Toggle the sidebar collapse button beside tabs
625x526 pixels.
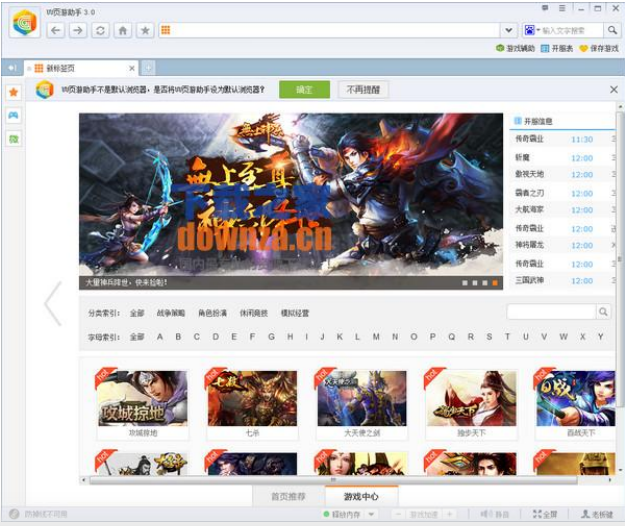(x=12, y=68)
